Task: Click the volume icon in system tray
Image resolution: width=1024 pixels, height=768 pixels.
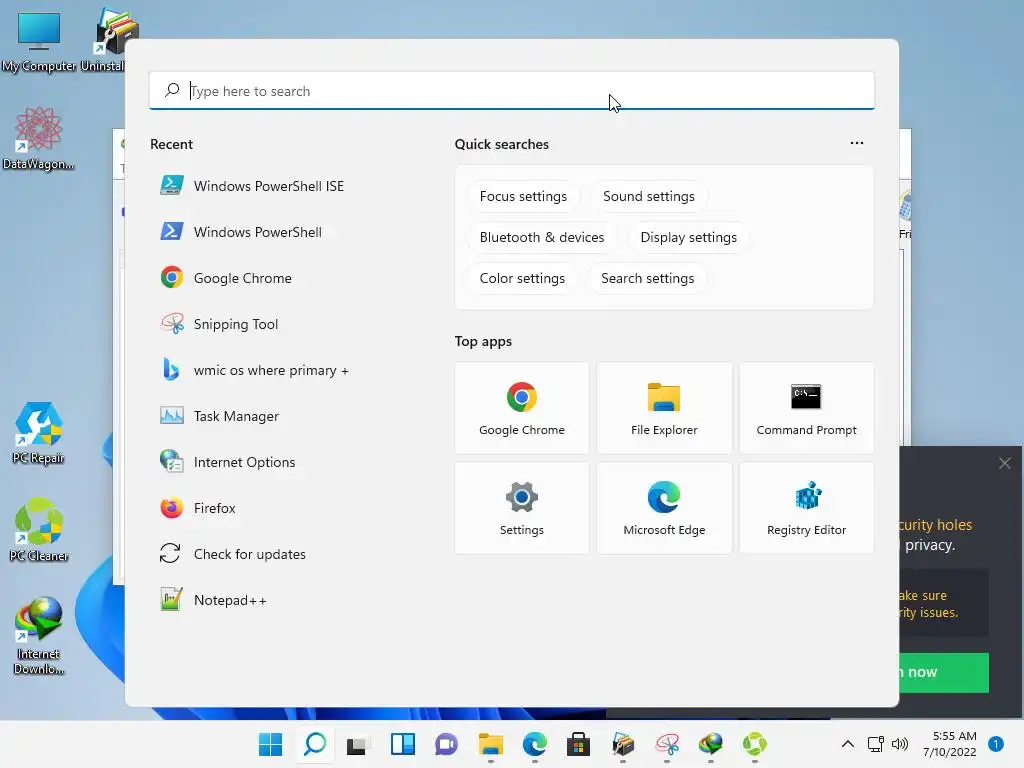Action: (900, 744)
